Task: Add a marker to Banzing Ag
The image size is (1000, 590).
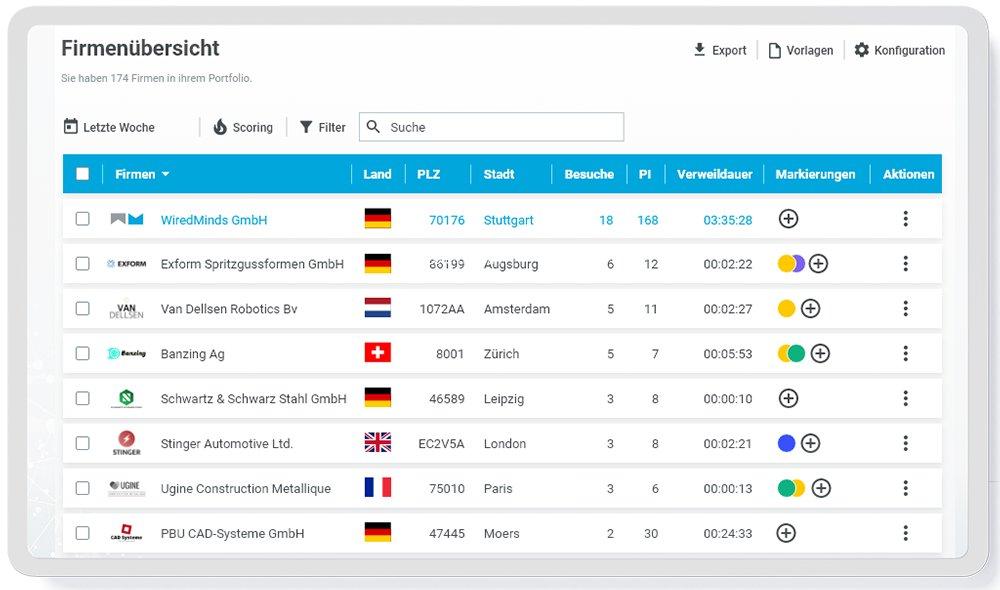Action: [820, 353]
